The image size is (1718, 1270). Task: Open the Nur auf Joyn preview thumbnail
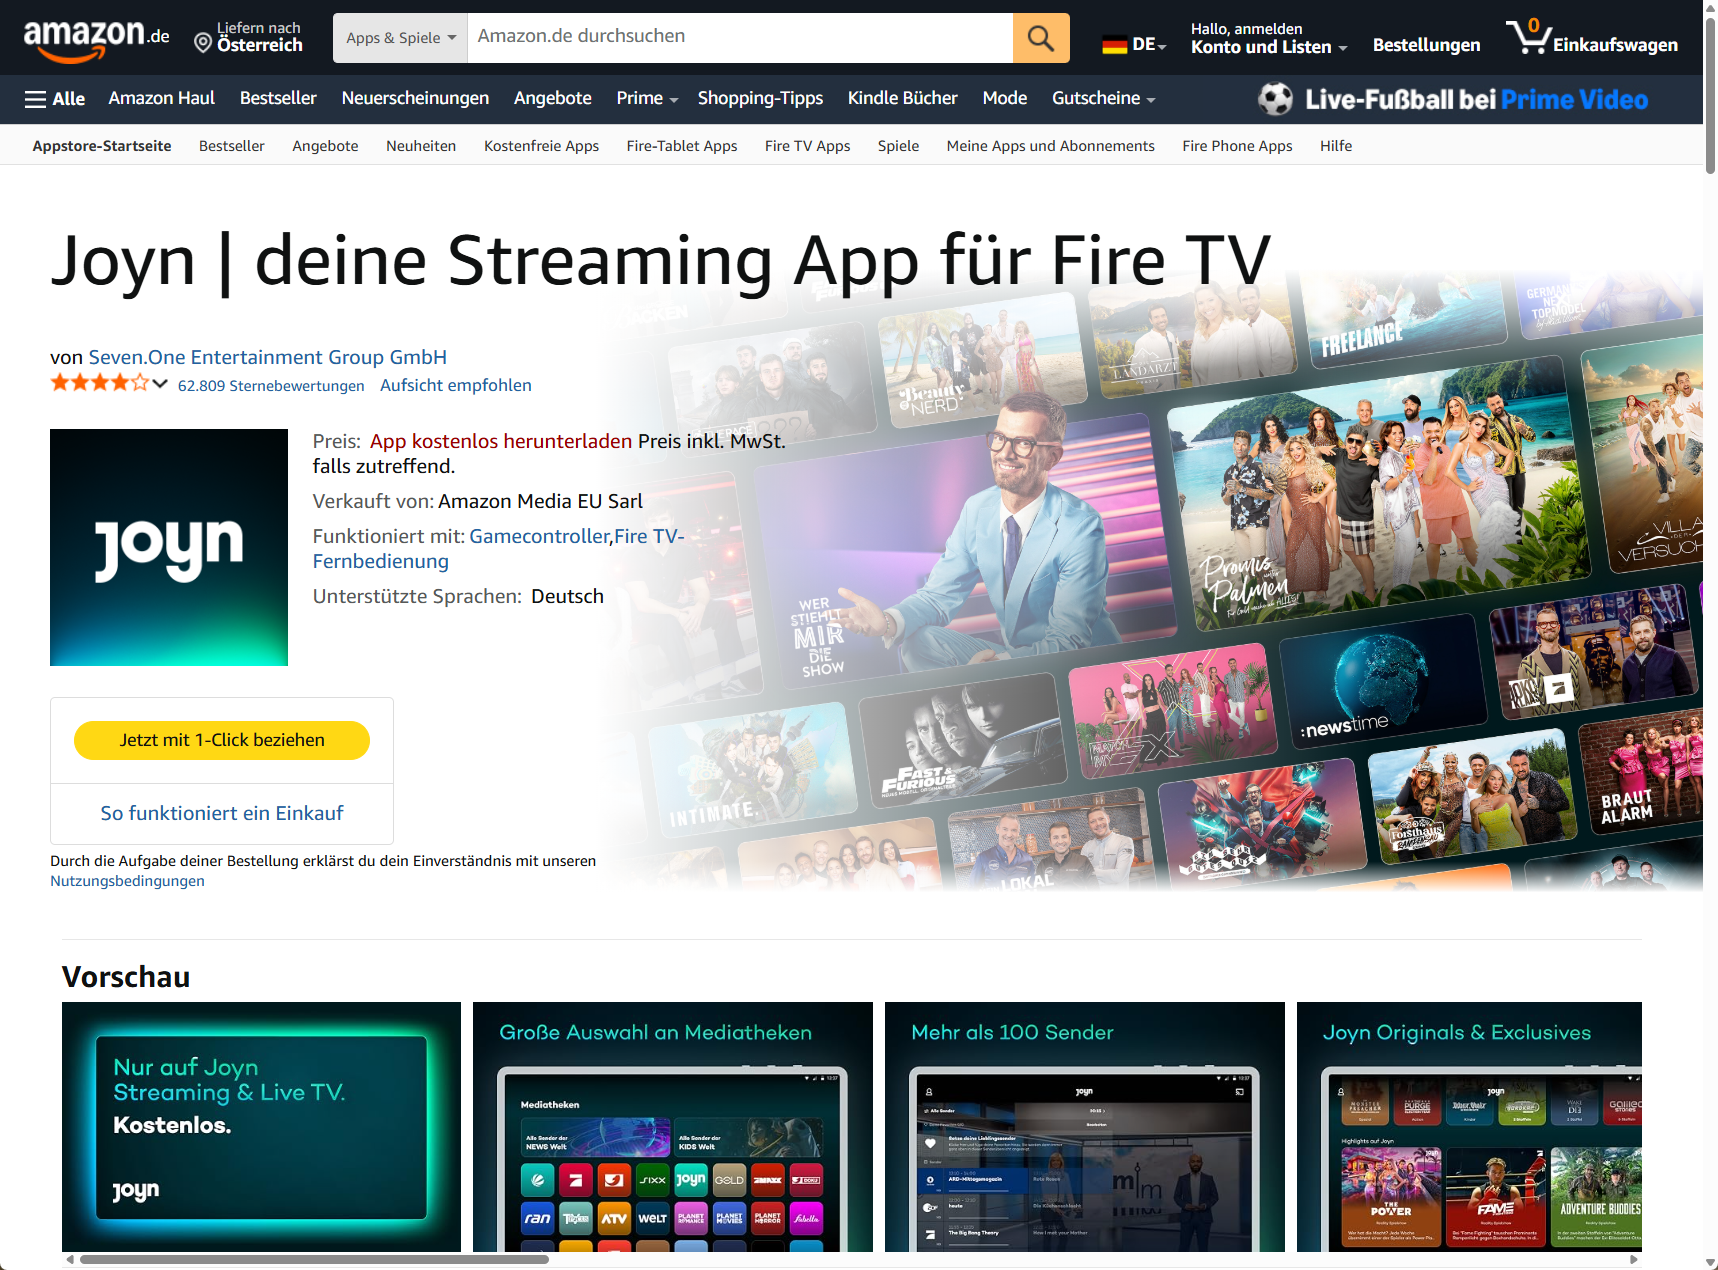click(261, 1127)
